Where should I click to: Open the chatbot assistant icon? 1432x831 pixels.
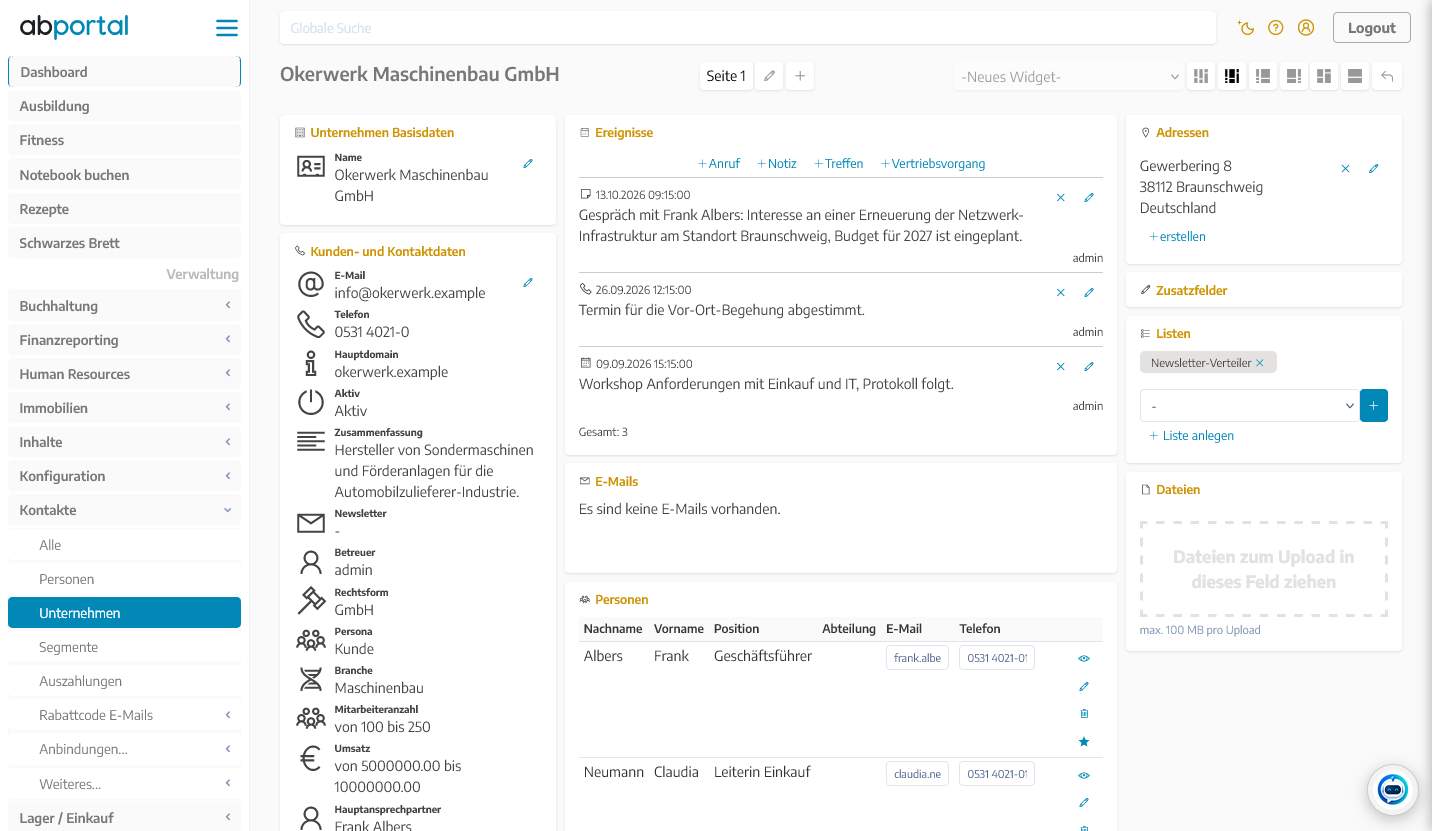1392,789
